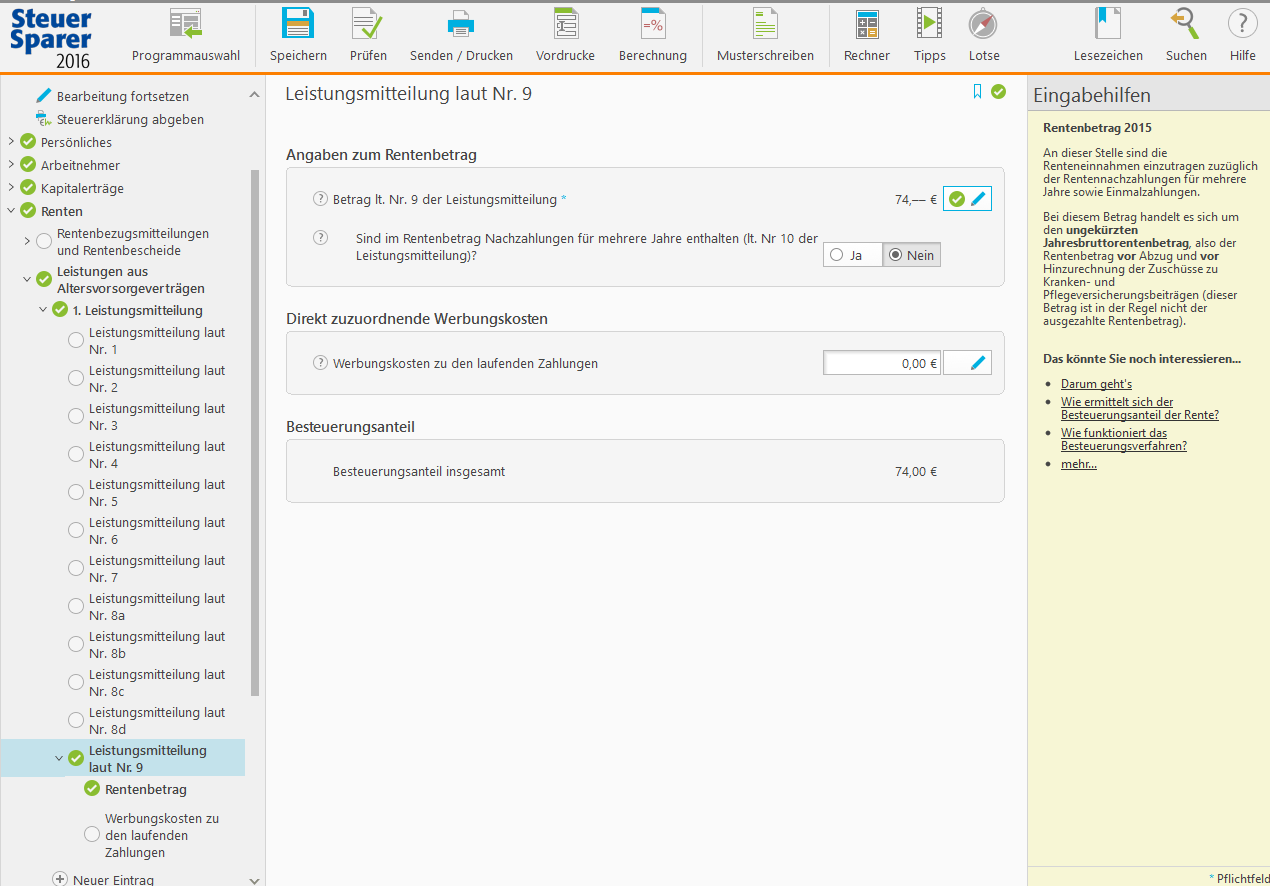Image resolution: width=1270 pixels, height=886 pixels.
Task: Select Ja for Nachzahlungen
Action: 852,255
